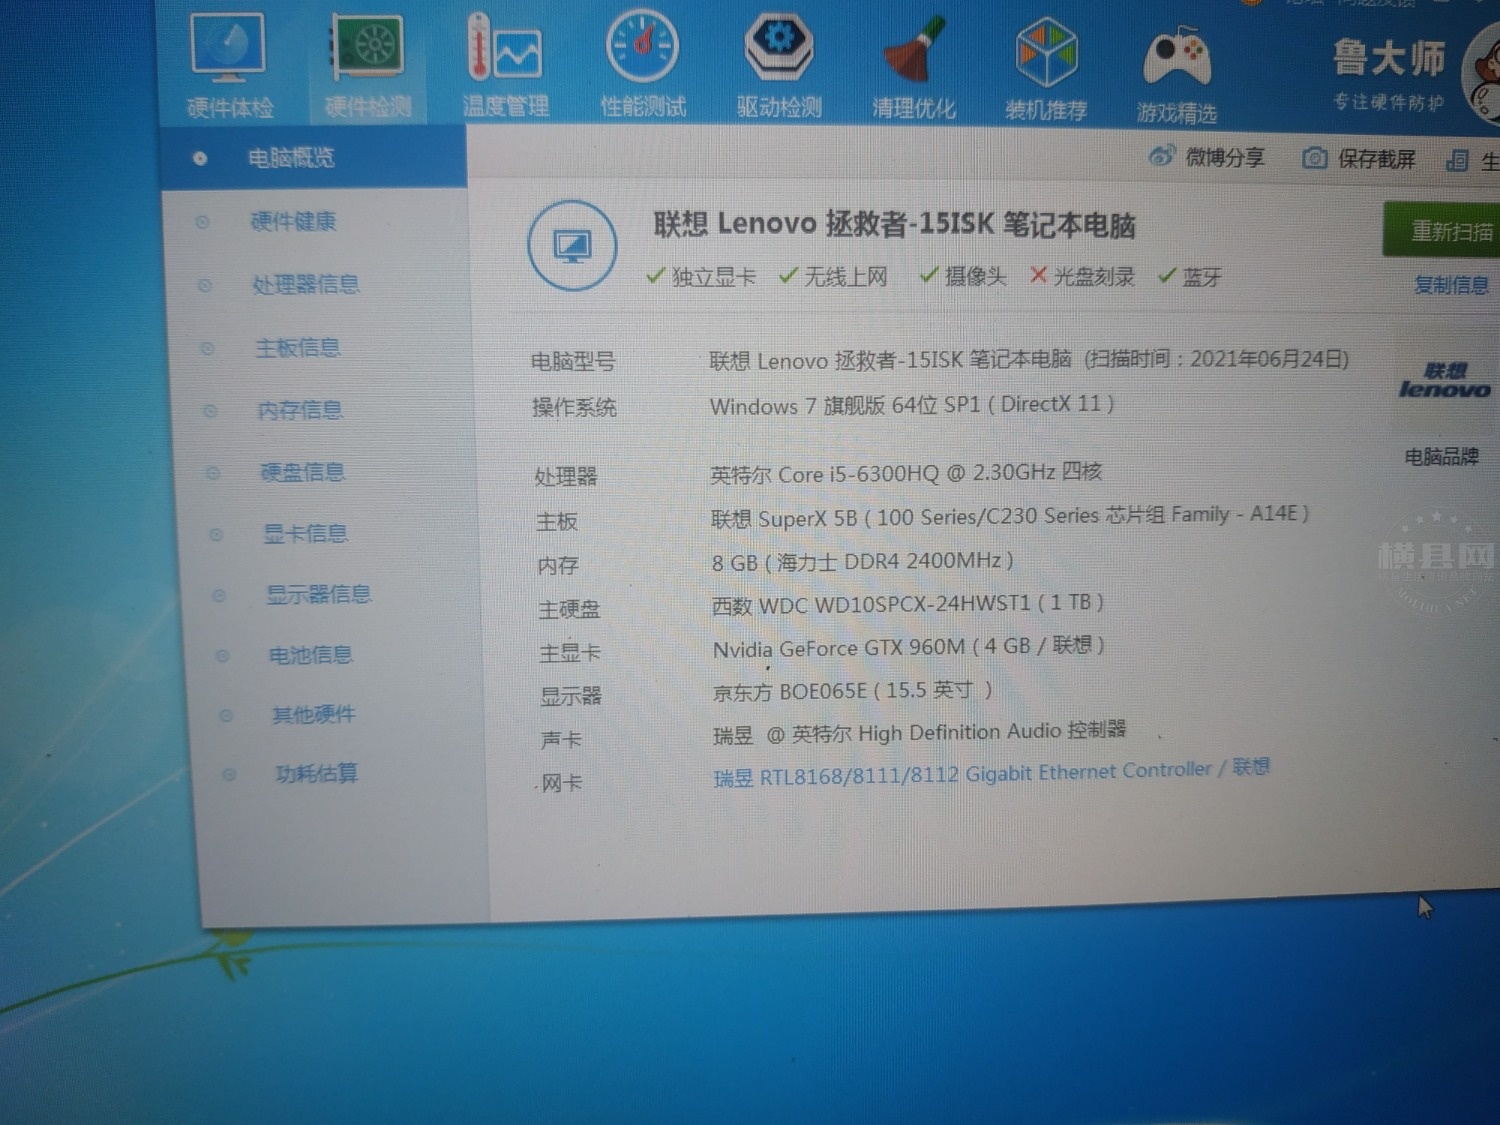This screenshot has height=1125, width=1500.
Task: Click the 复制信息 copy info link
Action: [1451, 285]
